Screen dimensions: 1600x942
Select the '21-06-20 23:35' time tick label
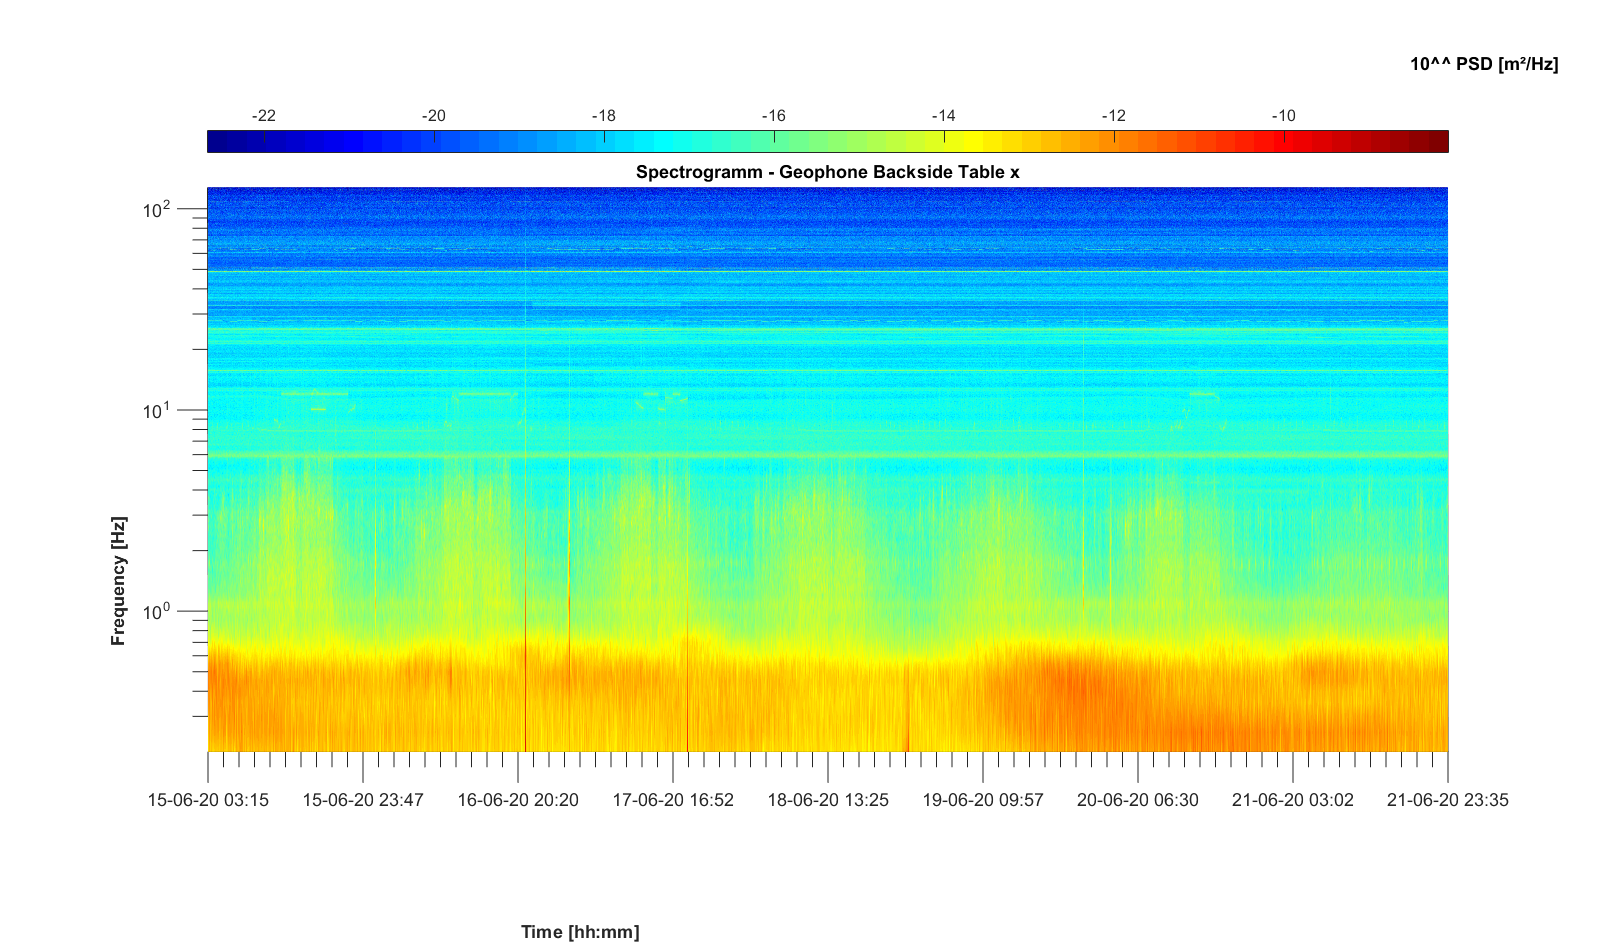point(1447,800)
